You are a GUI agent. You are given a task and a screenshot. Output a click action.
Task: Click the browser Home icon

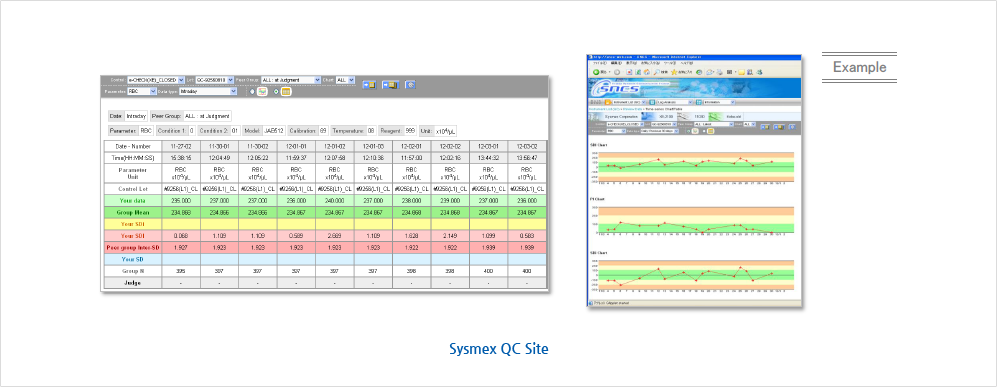(647, 72)
